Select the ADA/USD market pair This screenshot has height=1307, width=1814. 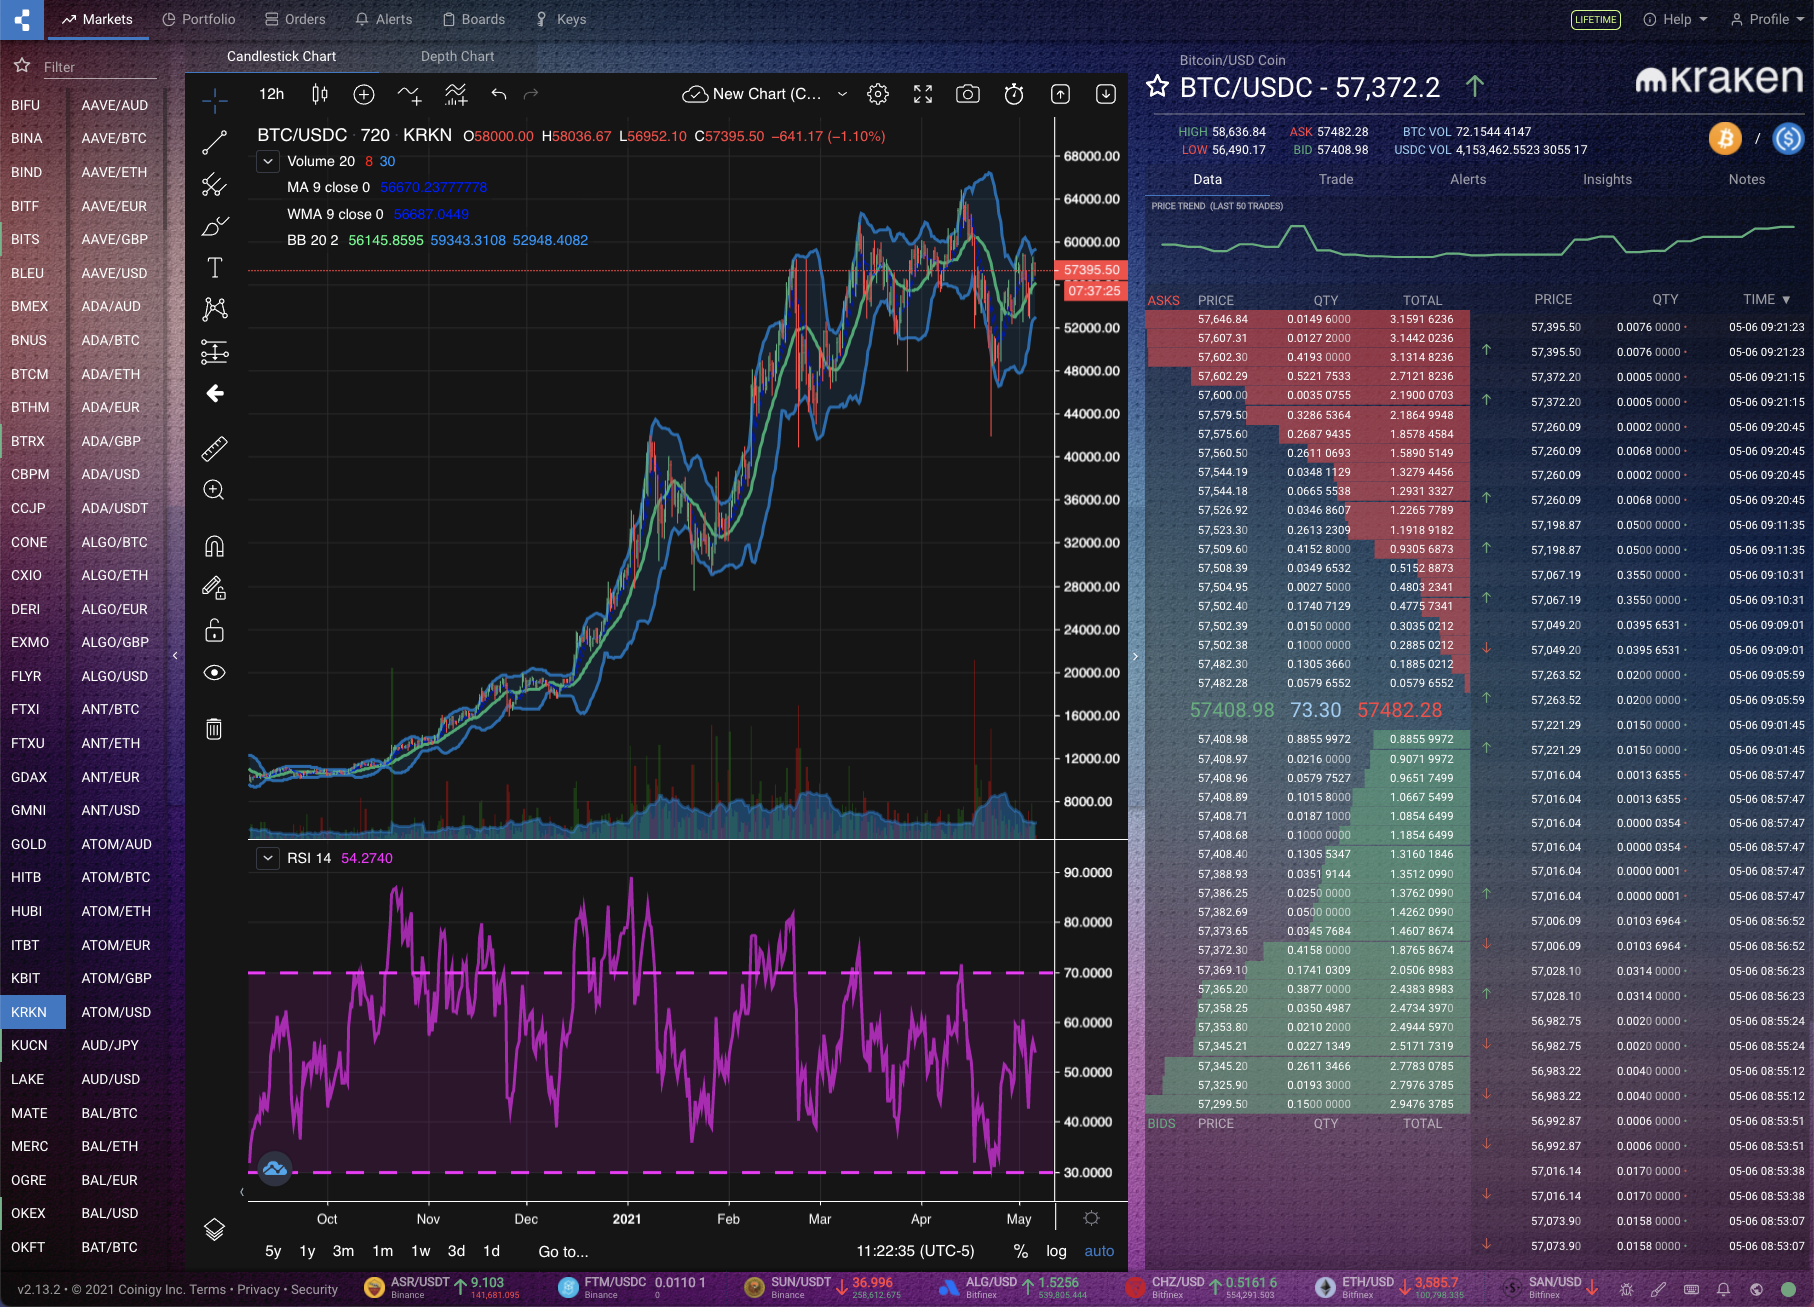[111, 474]
